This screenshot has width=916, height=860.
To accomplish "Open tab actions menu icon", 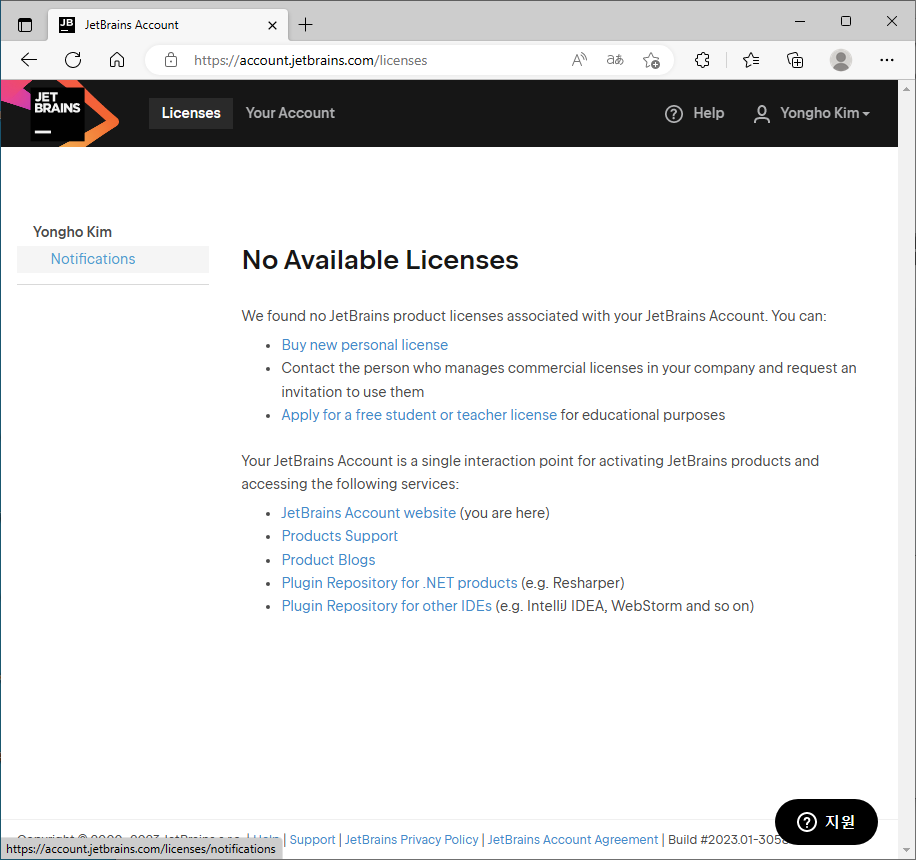I will tap(25, 25).
